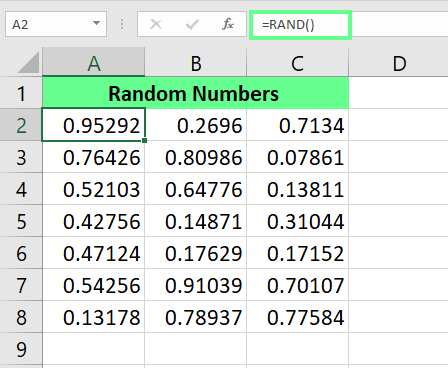The width and height of the screenshot is (448, 368).
Task: Click cell containing 0.17629
Action: (196, 253)
